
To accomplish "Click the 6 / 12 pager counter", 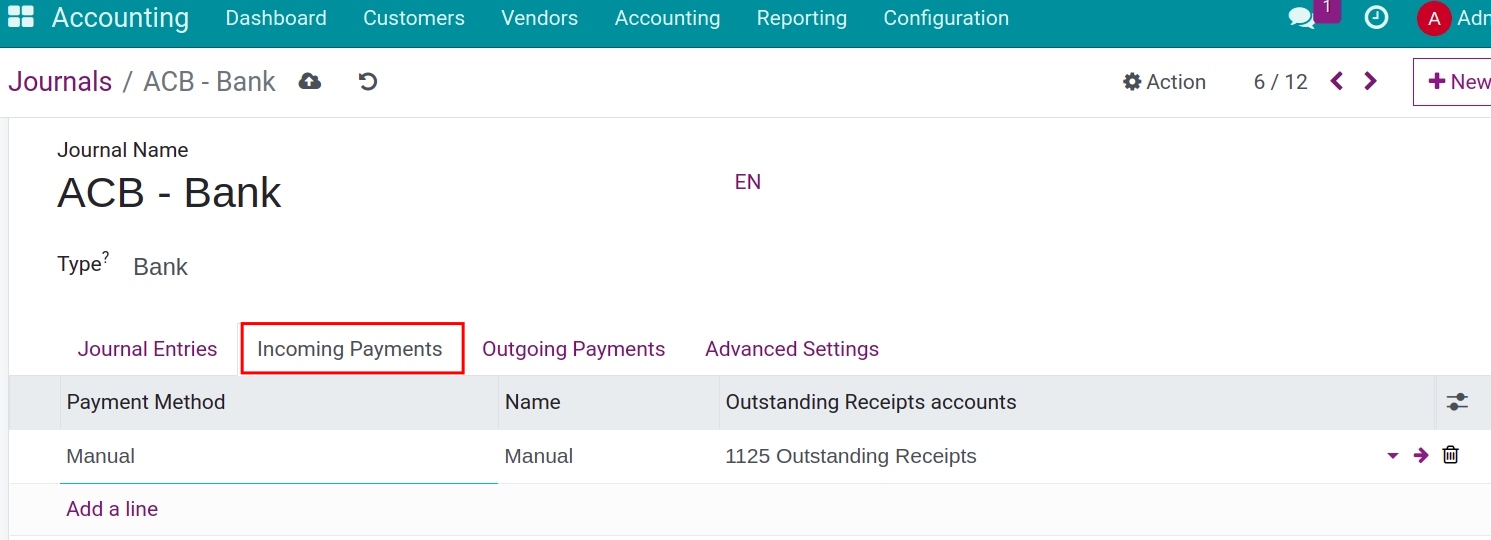I will [1281, 82].
